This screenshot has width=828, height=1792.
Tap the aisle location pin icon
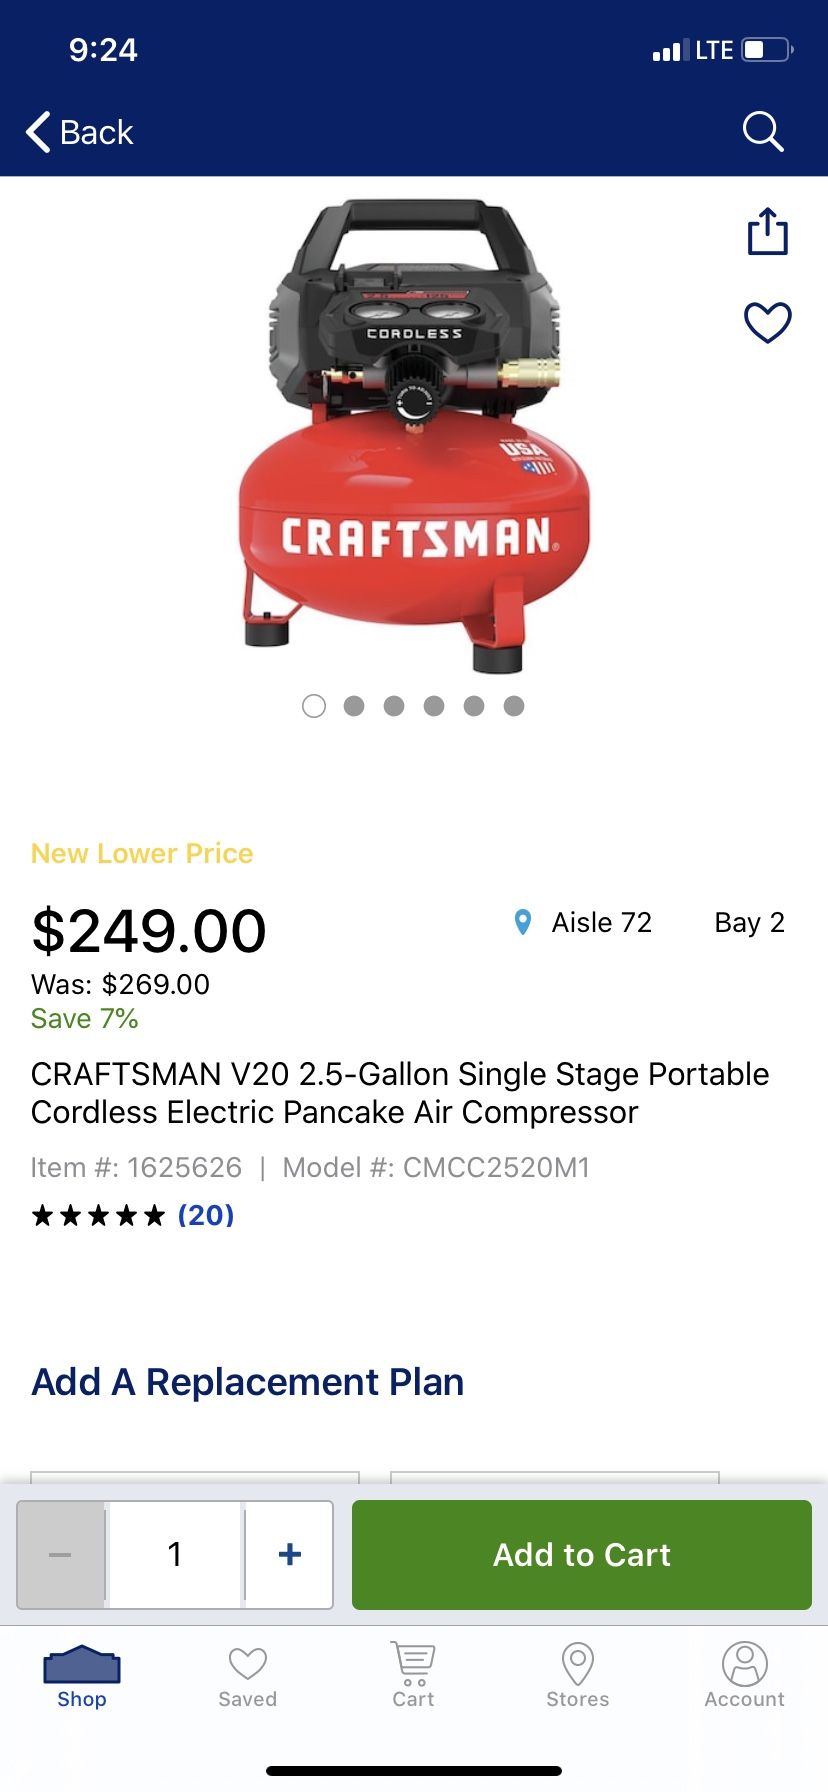click(522, 922)
